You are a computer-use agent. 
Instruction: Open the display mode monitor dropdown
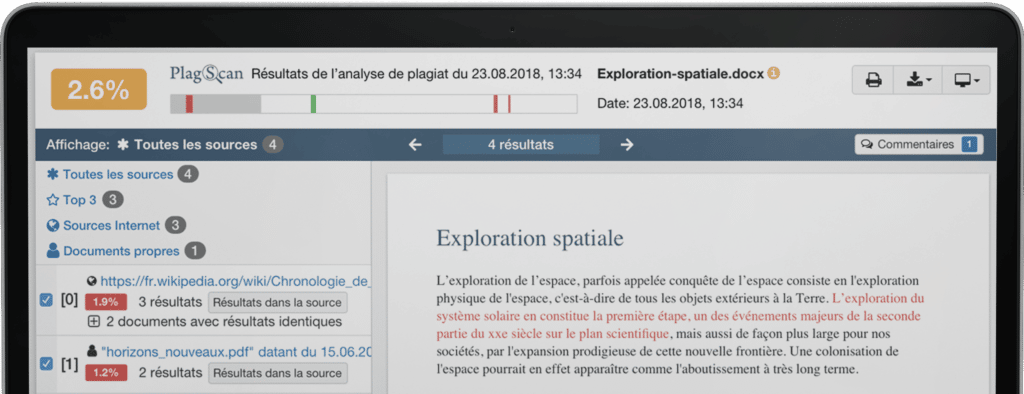click(x=967, y=80)
